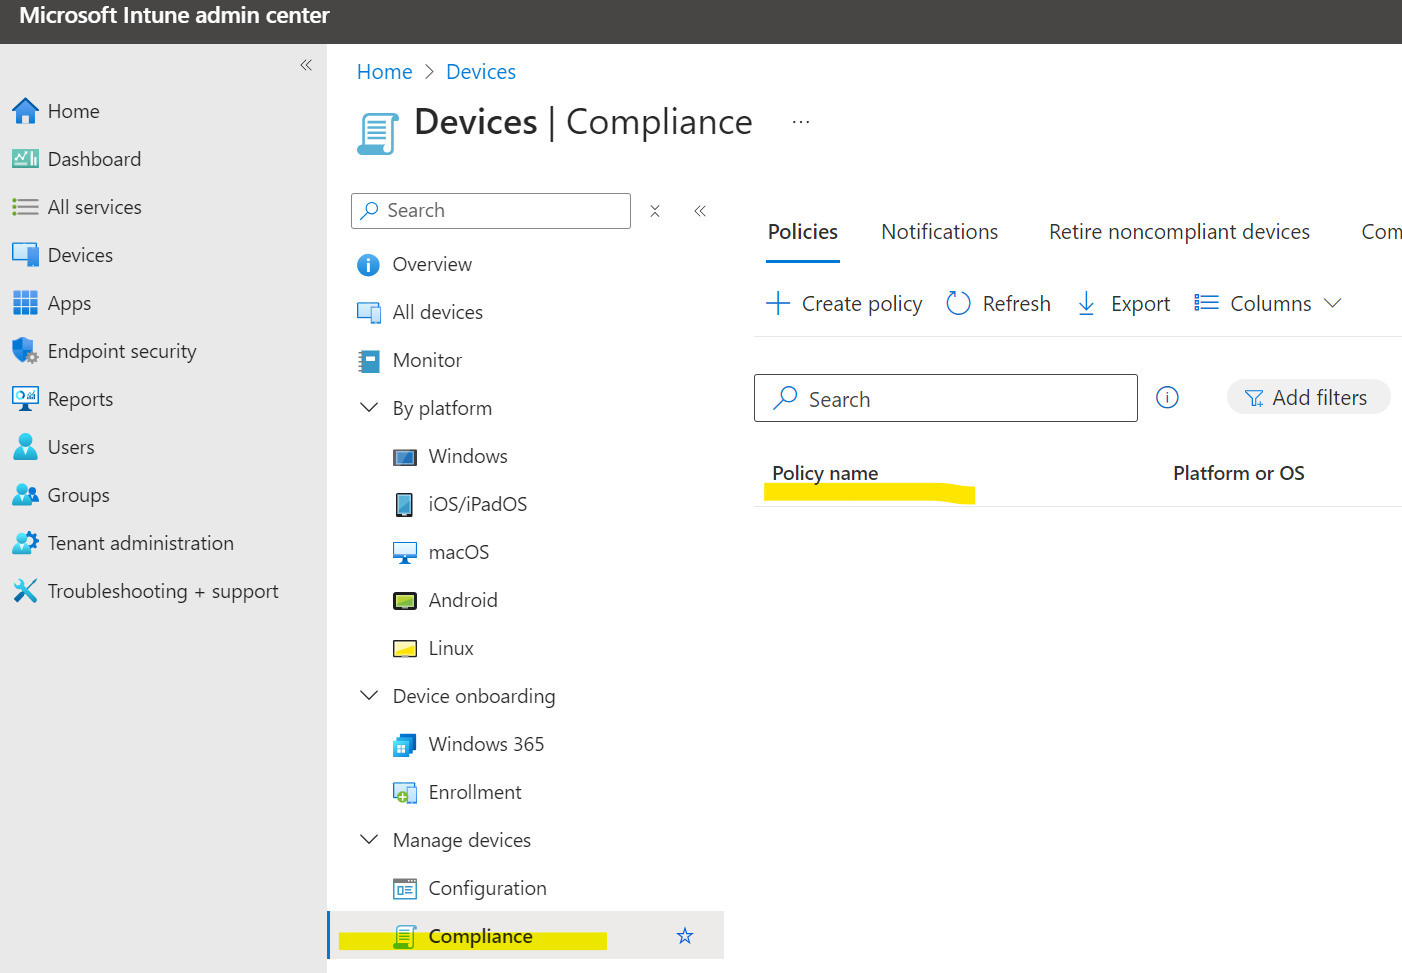Open Devices from the main sidebar

[x=63, y=255]
